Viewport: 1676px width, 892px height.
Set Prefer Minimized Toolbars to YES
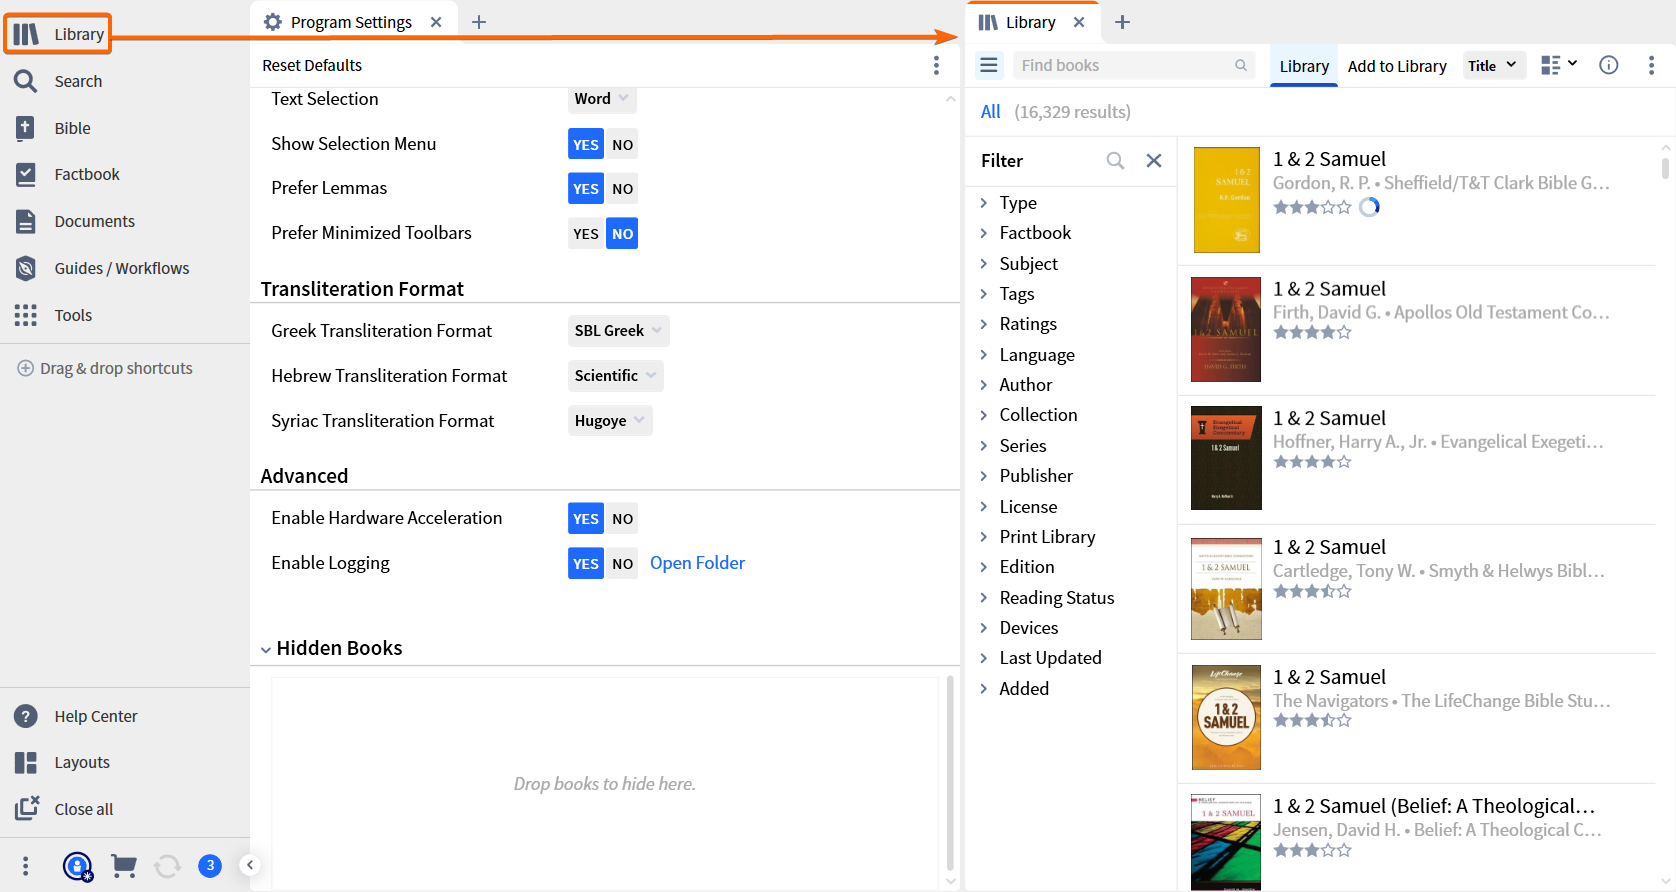pyautogui.click(x=586, y=234)
